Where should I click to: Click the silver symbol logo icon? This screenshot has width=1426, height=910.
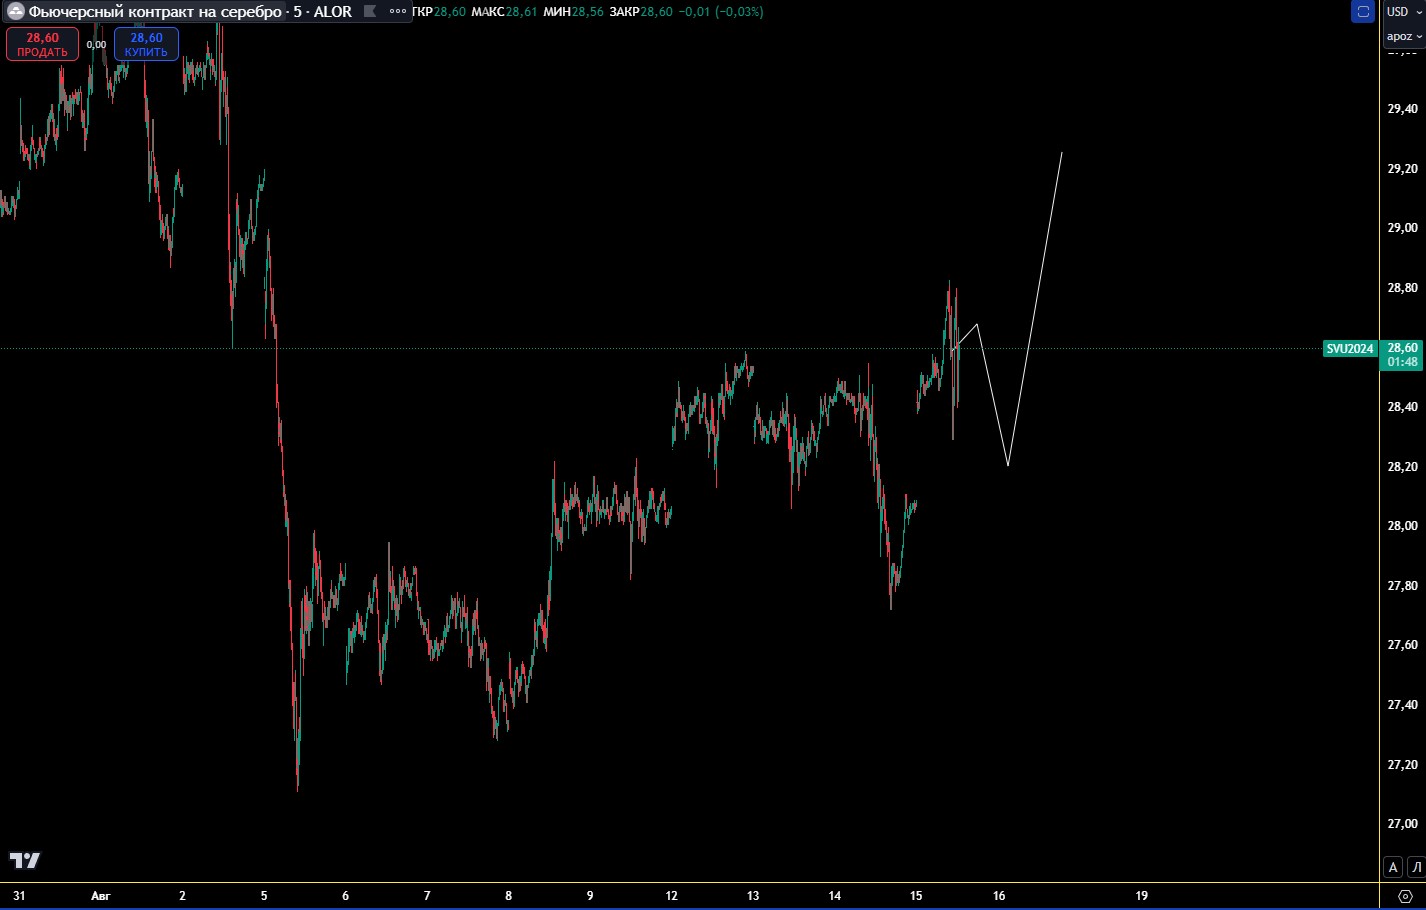[x=16, y=12]
